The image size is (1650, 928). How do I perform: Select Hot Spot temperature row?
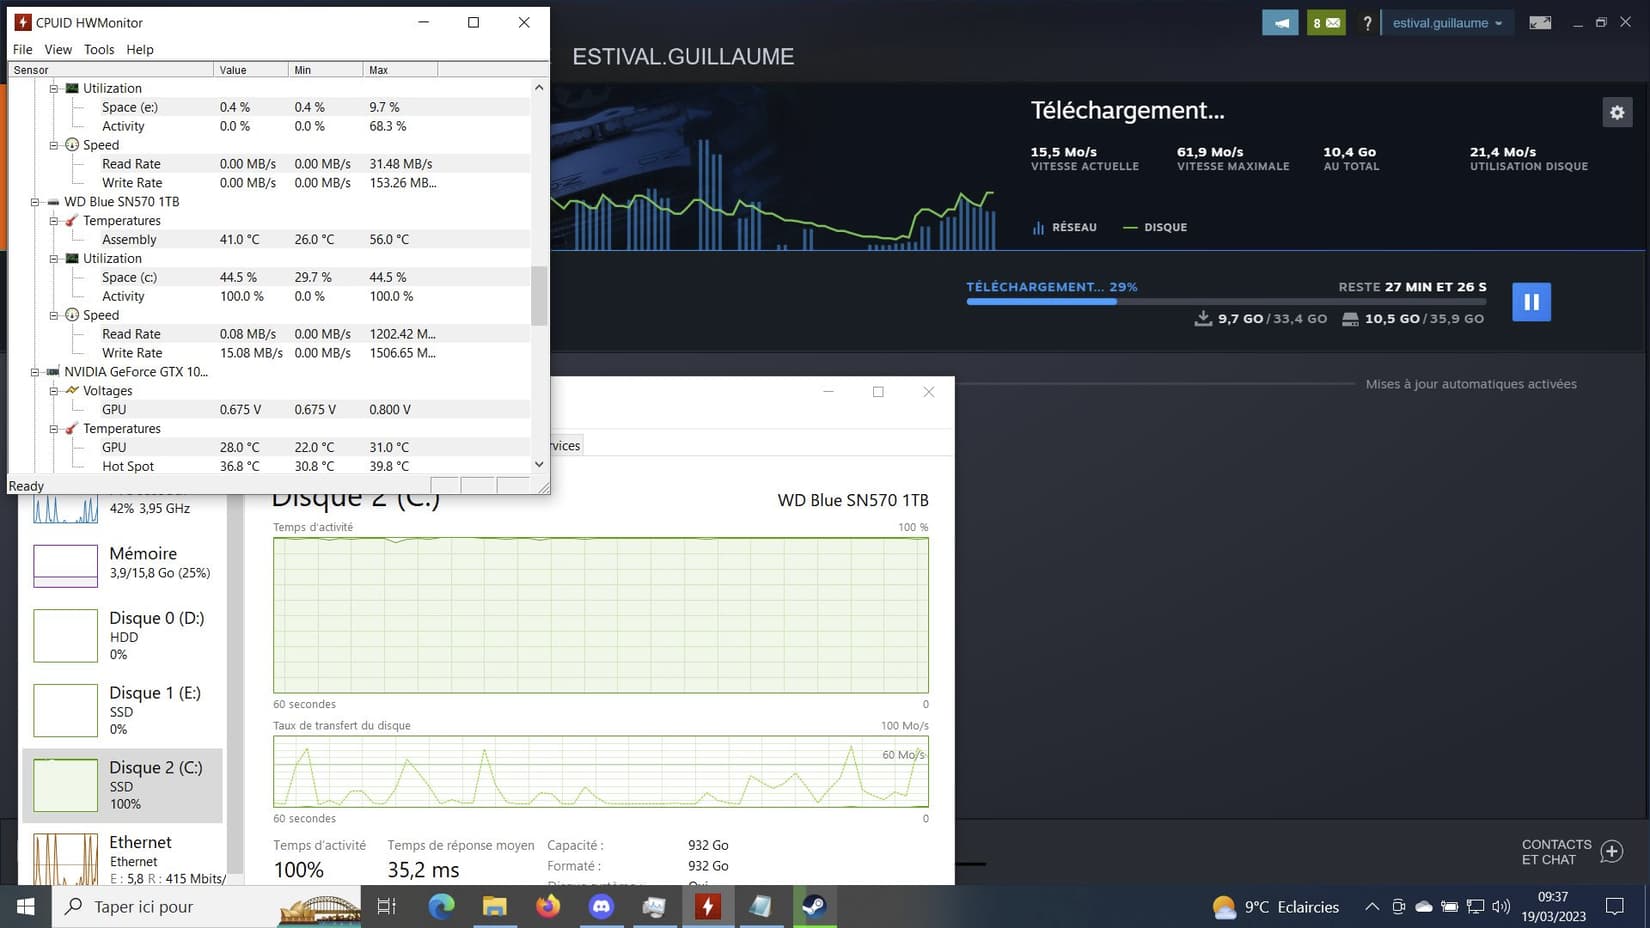click(270, 466)
